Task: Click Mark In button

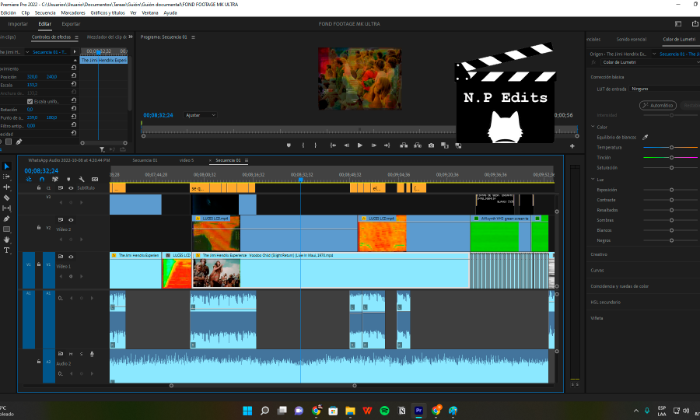Action: (x=303, y=146)
